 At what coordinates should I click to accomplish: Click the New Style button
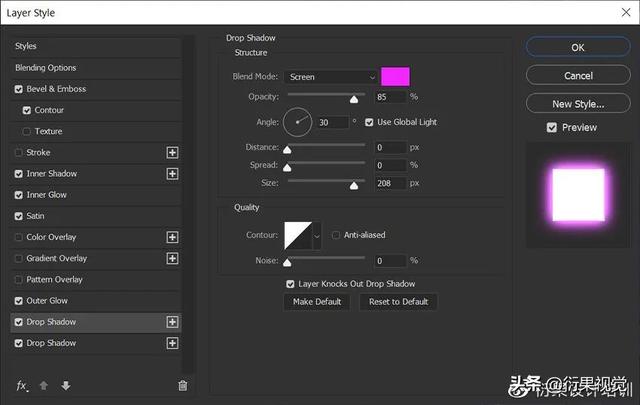pyautogui.click(x=578, y=104)
